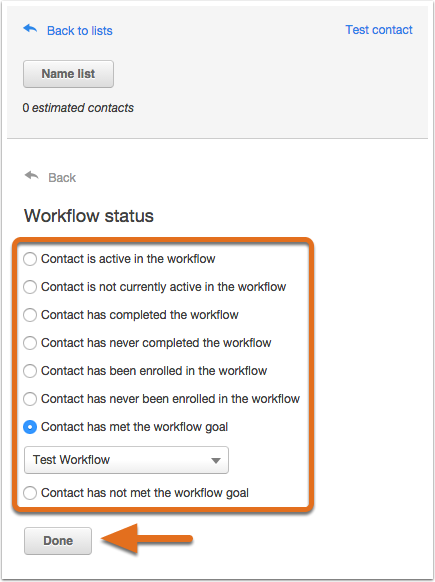The height and width of the screenshot is (582, 435).
Task: Go to Back to lists link
Action: (79, 30)
